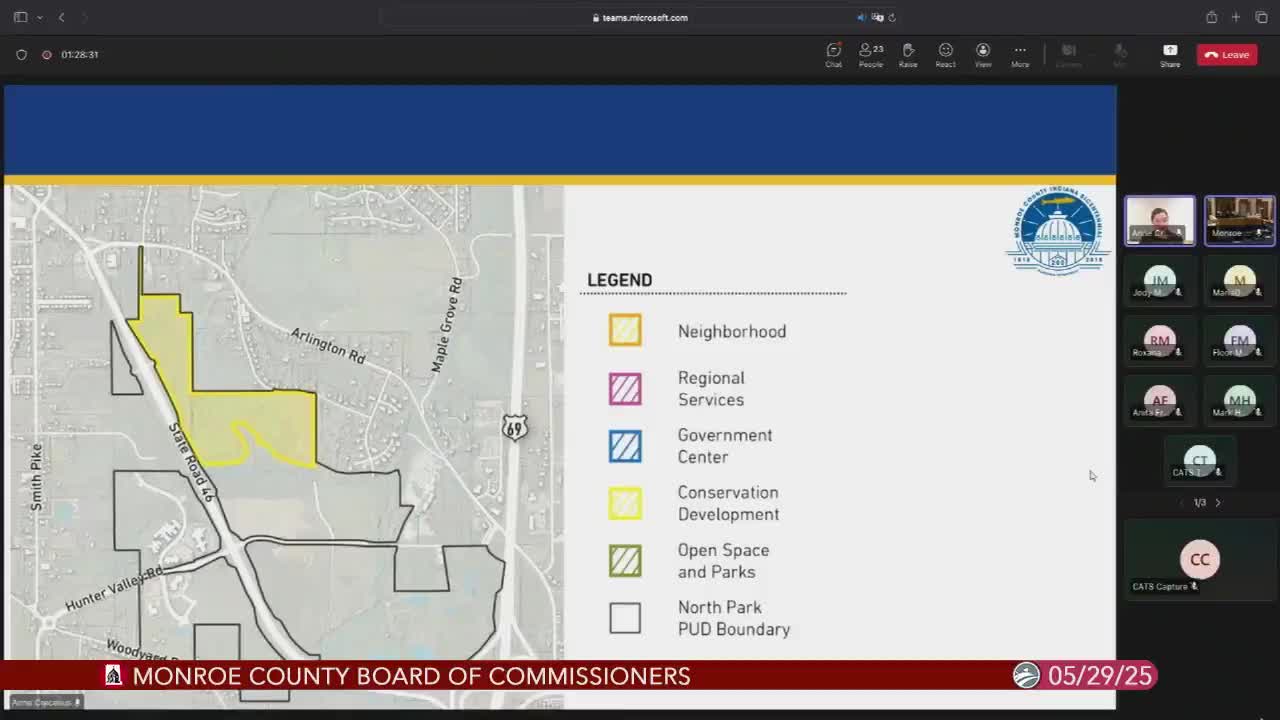Select the Jody M participant tile

[1160, 283]
